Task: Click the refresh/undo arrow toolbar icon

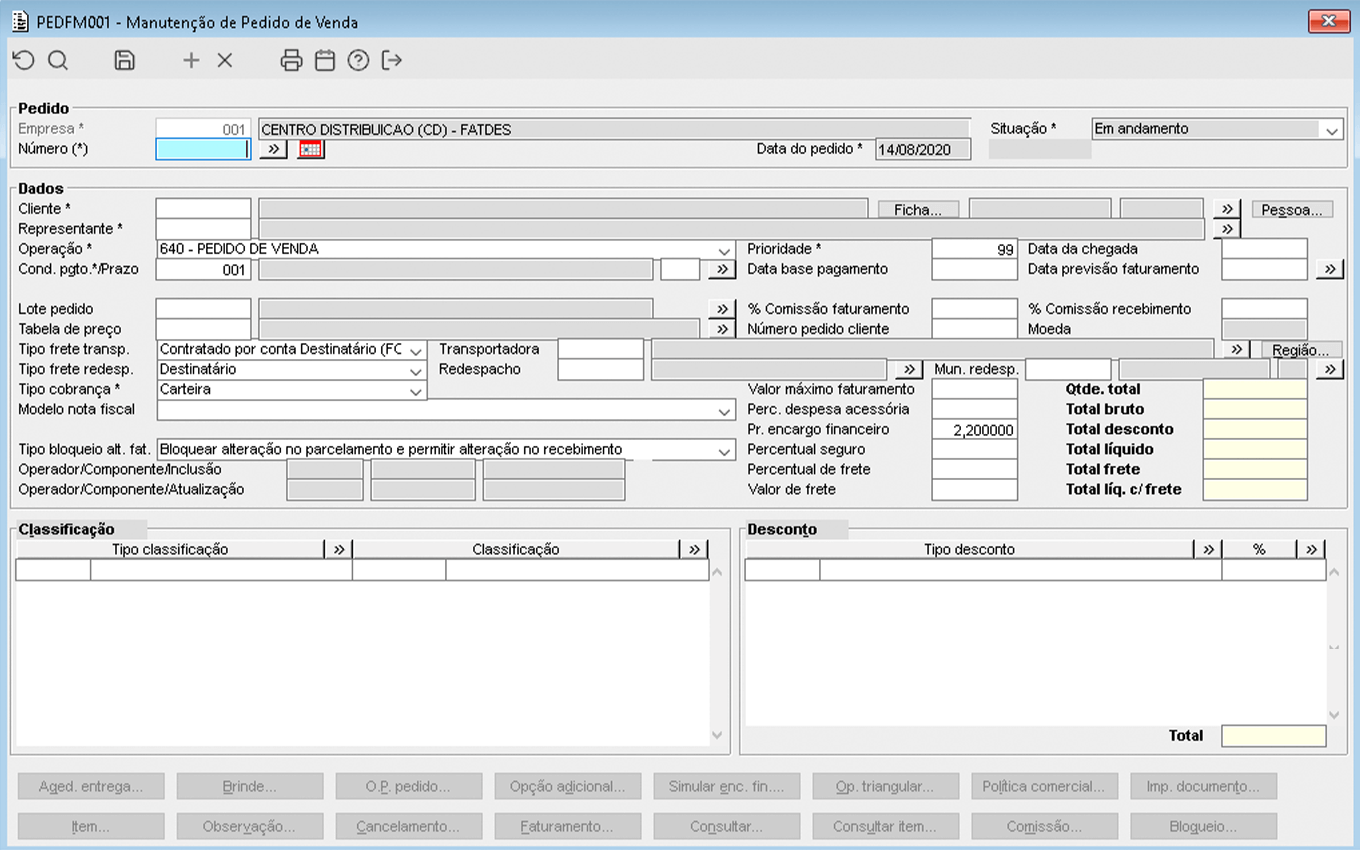Action: 23,61
